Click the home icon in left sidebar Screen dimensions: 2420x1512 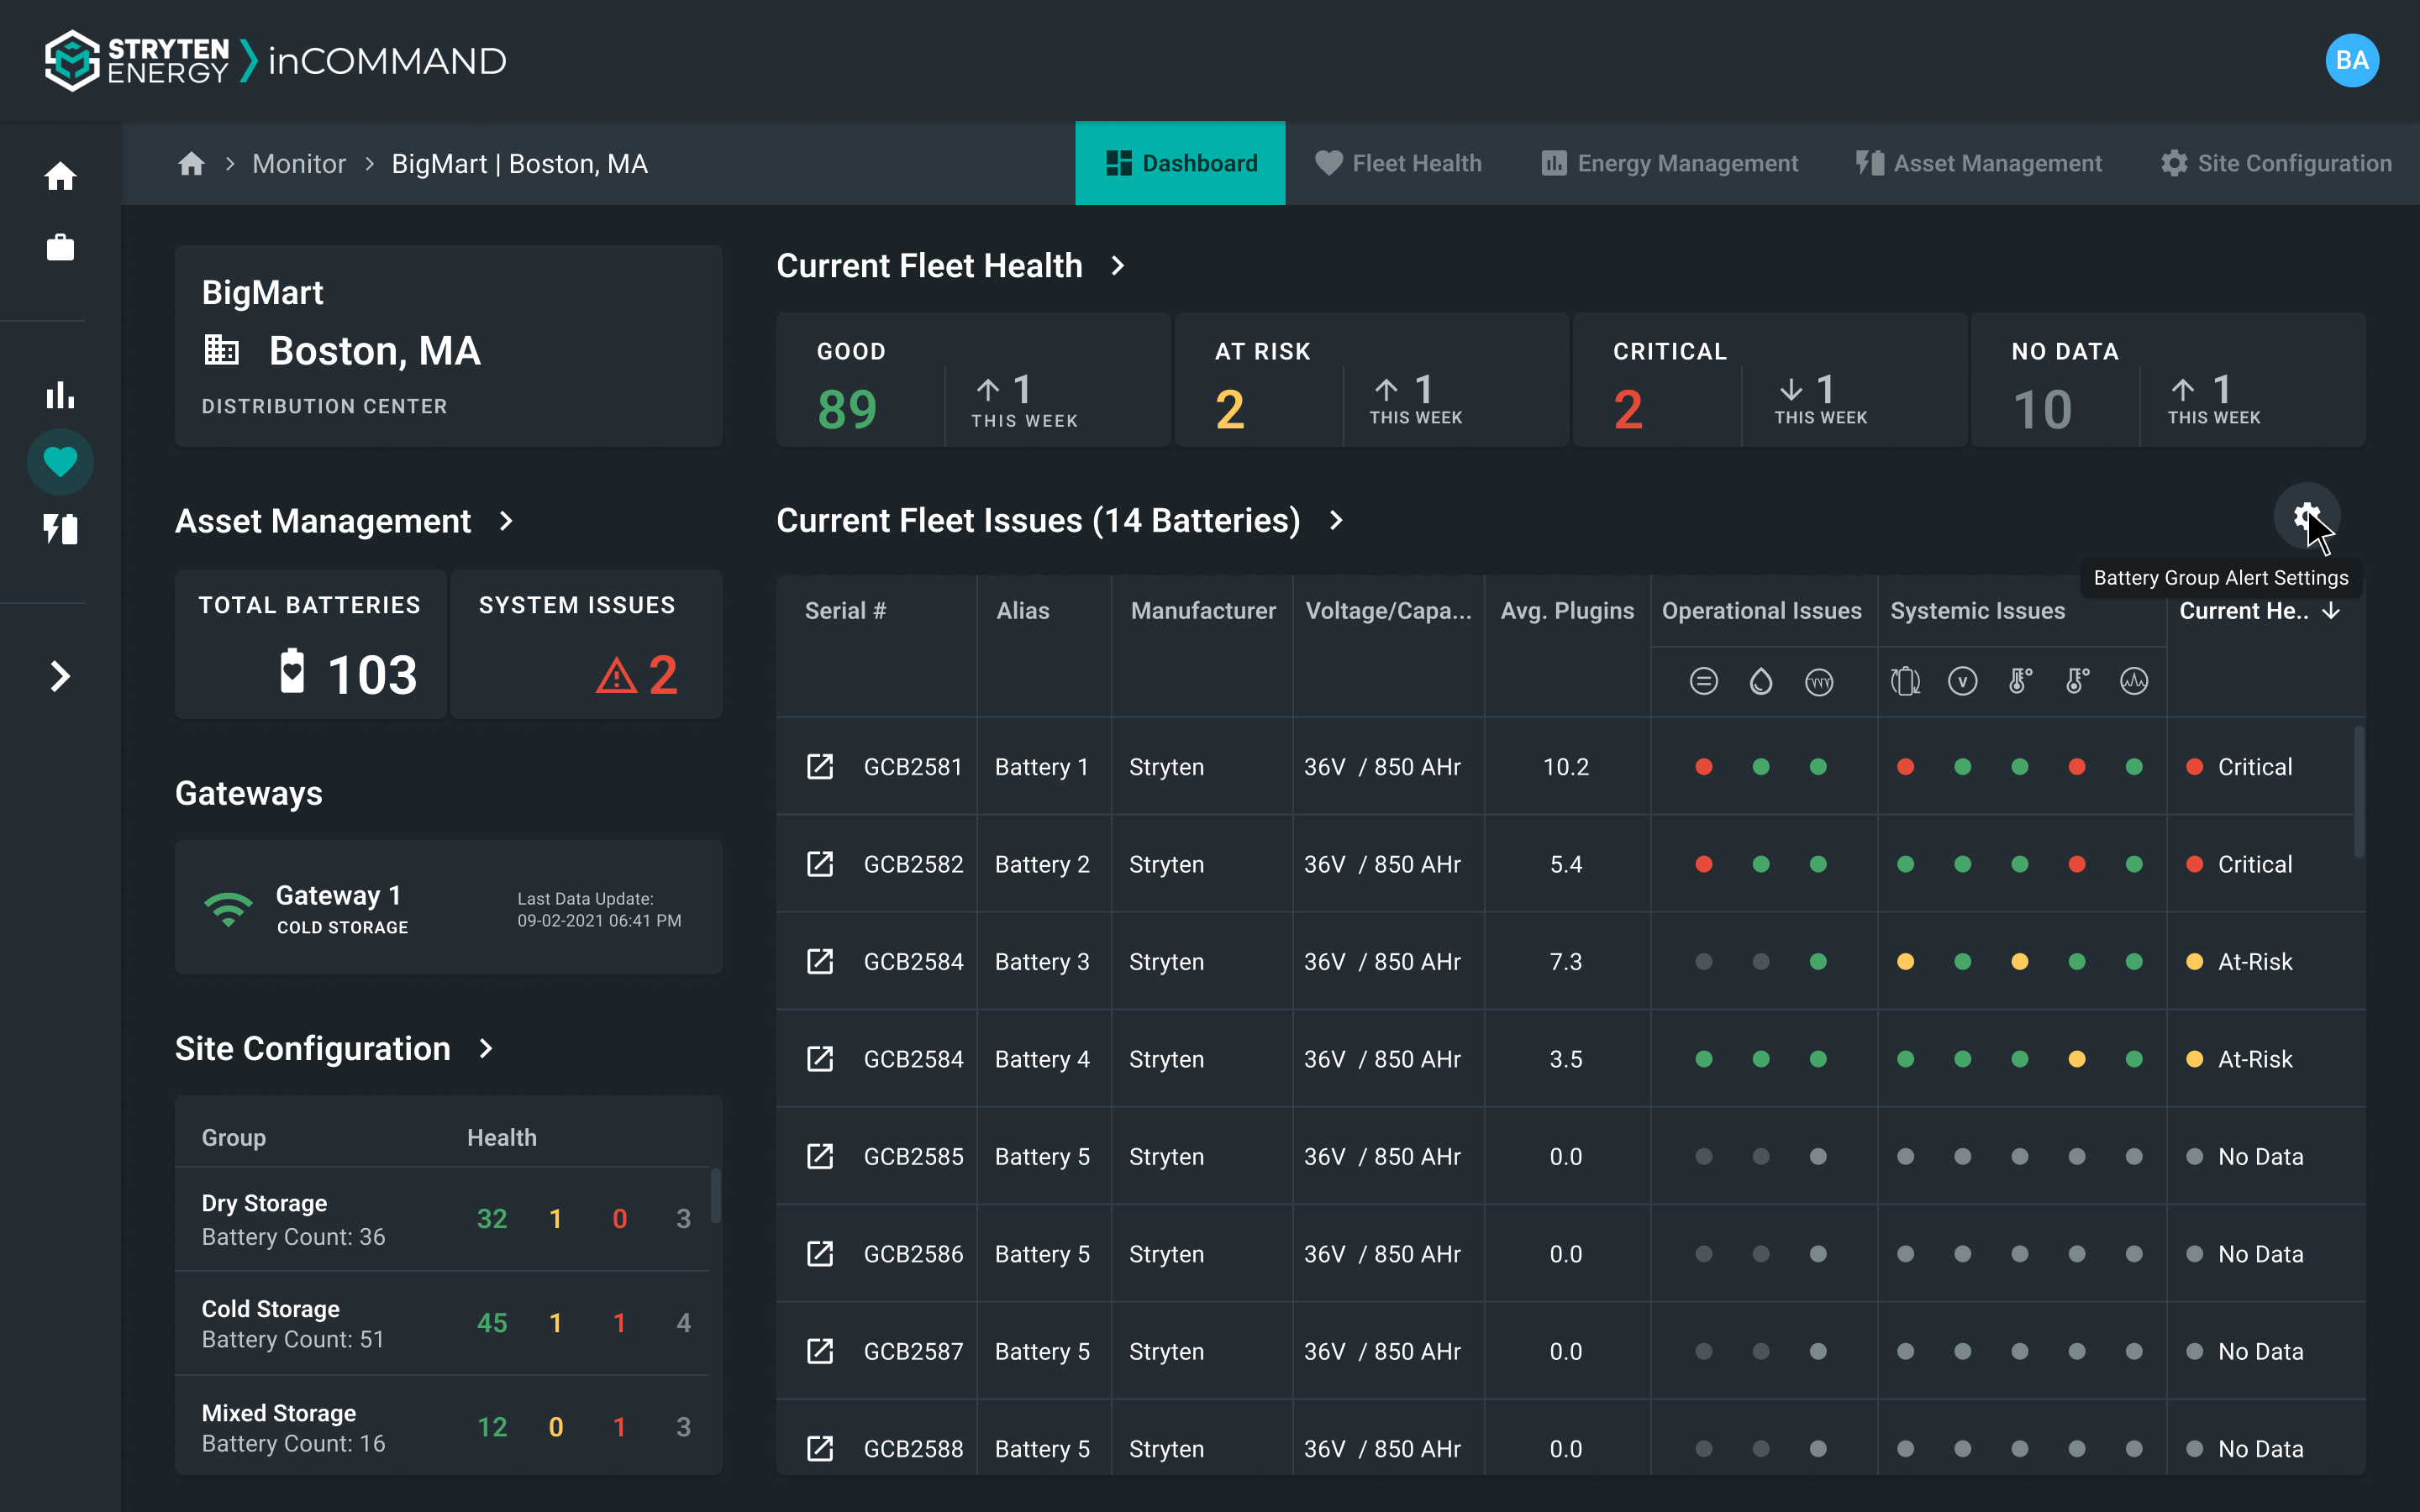(x=60, y=176)
